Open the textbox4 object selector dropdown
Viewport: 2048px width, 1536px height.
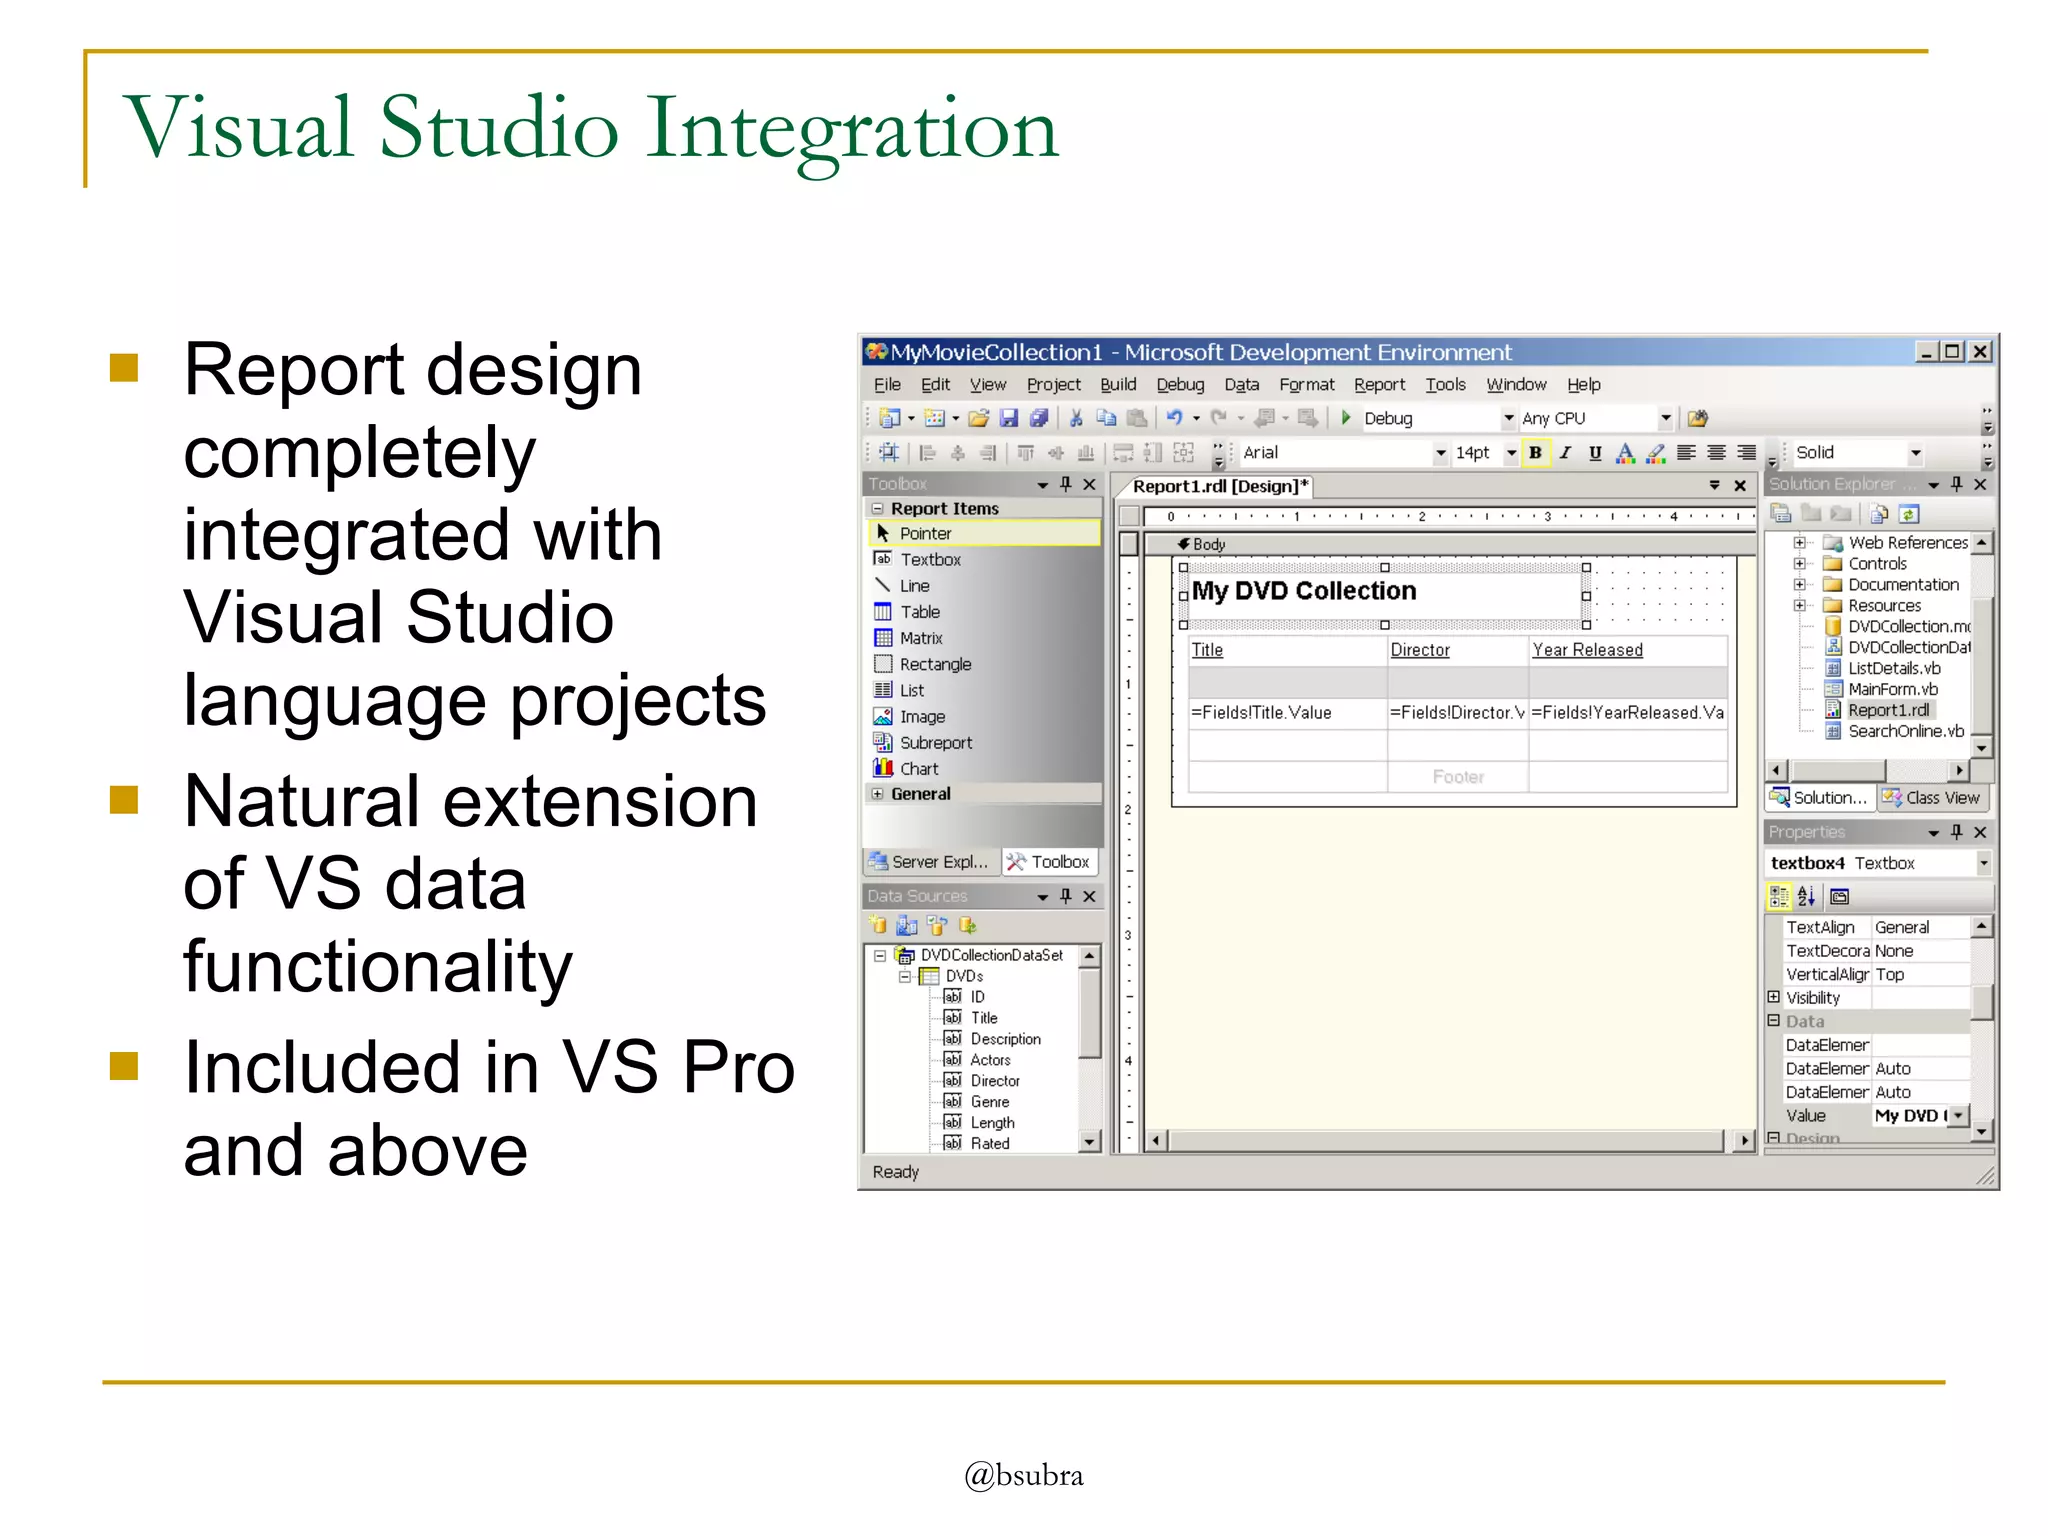click(1983, 863)
